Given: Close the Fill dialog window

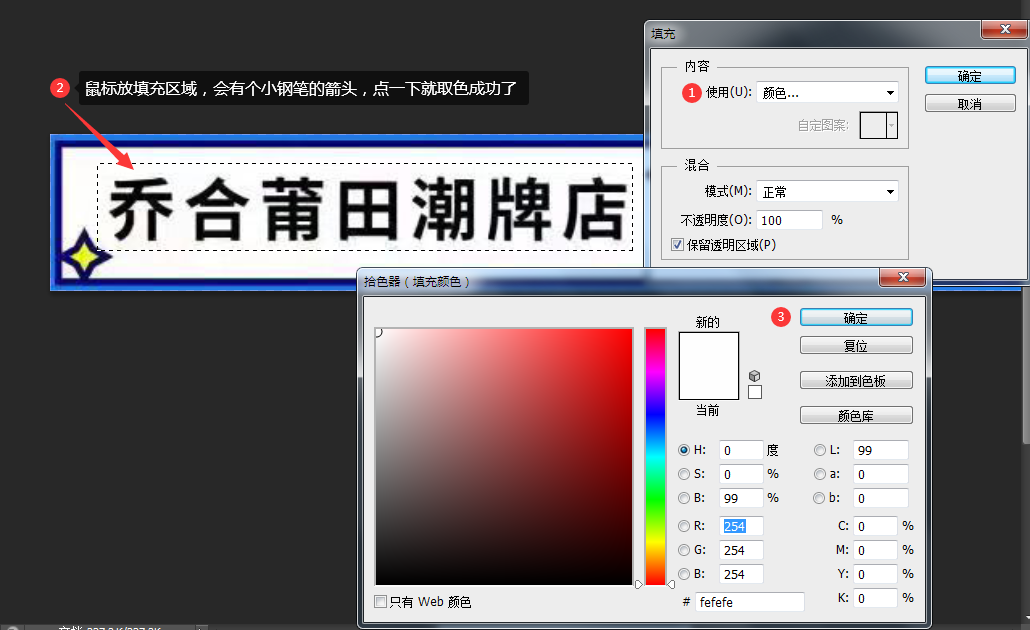Looking at the screenshot, I should point(1003,32).
